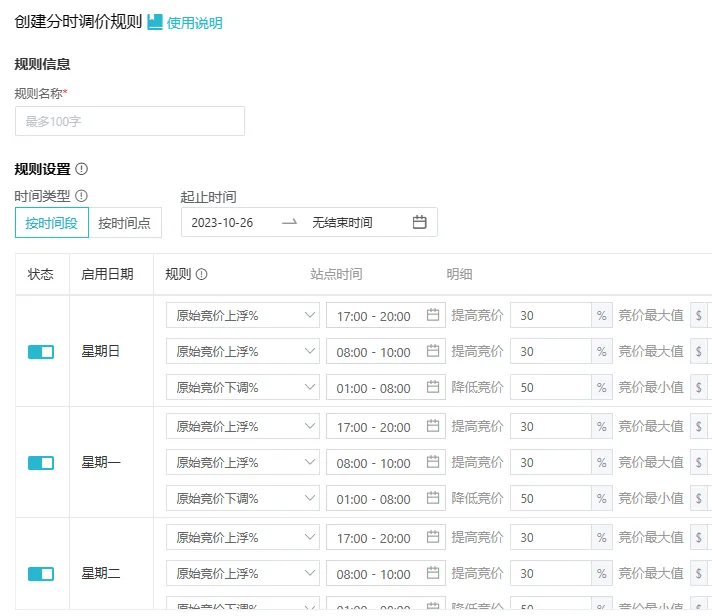The height and width of the screenshot is (616, 712).
Task: Toggle the 星期一 status switch
Action: click(41, 463)
